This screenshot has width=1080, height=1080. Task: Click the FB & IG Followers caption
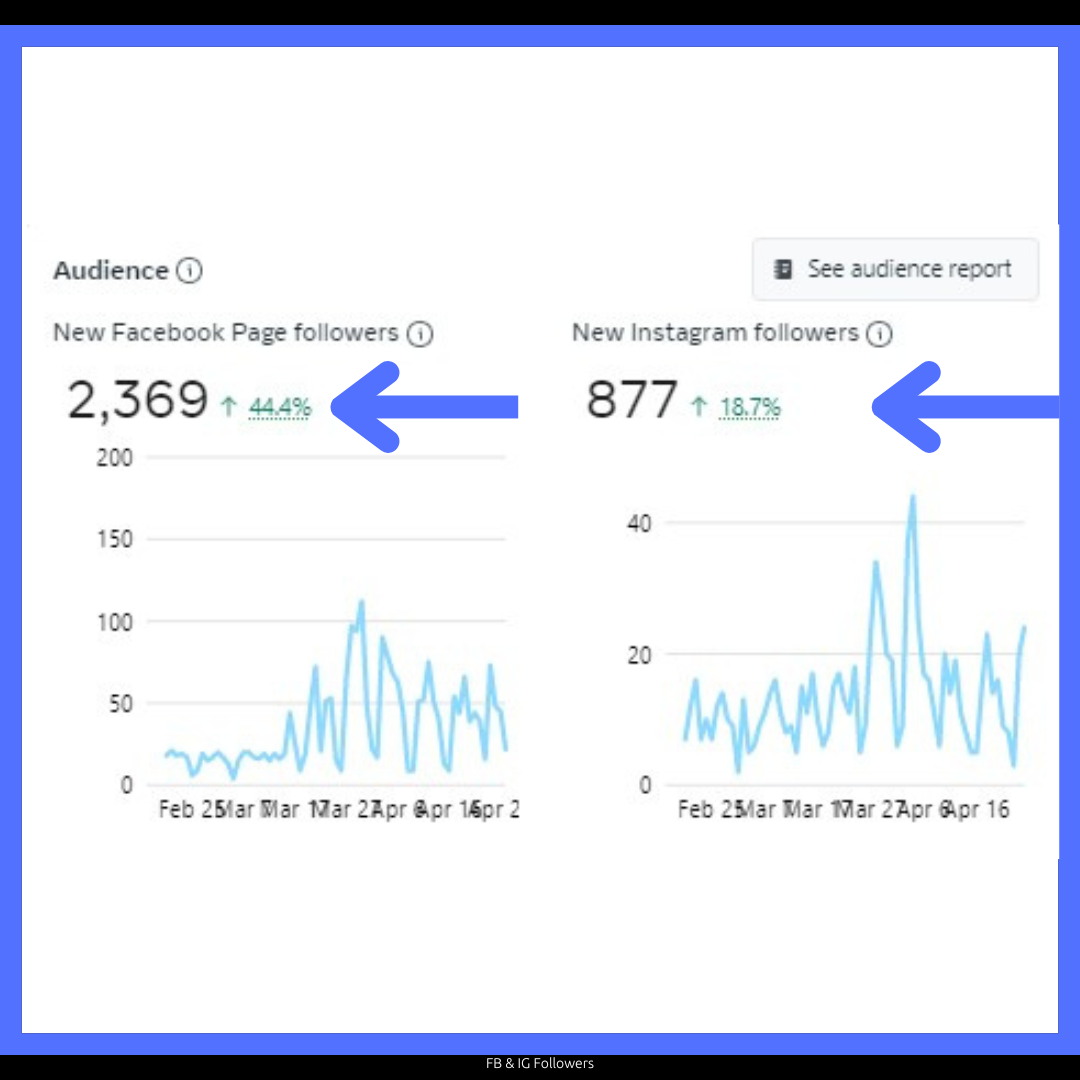click(x=540, y=1063)
